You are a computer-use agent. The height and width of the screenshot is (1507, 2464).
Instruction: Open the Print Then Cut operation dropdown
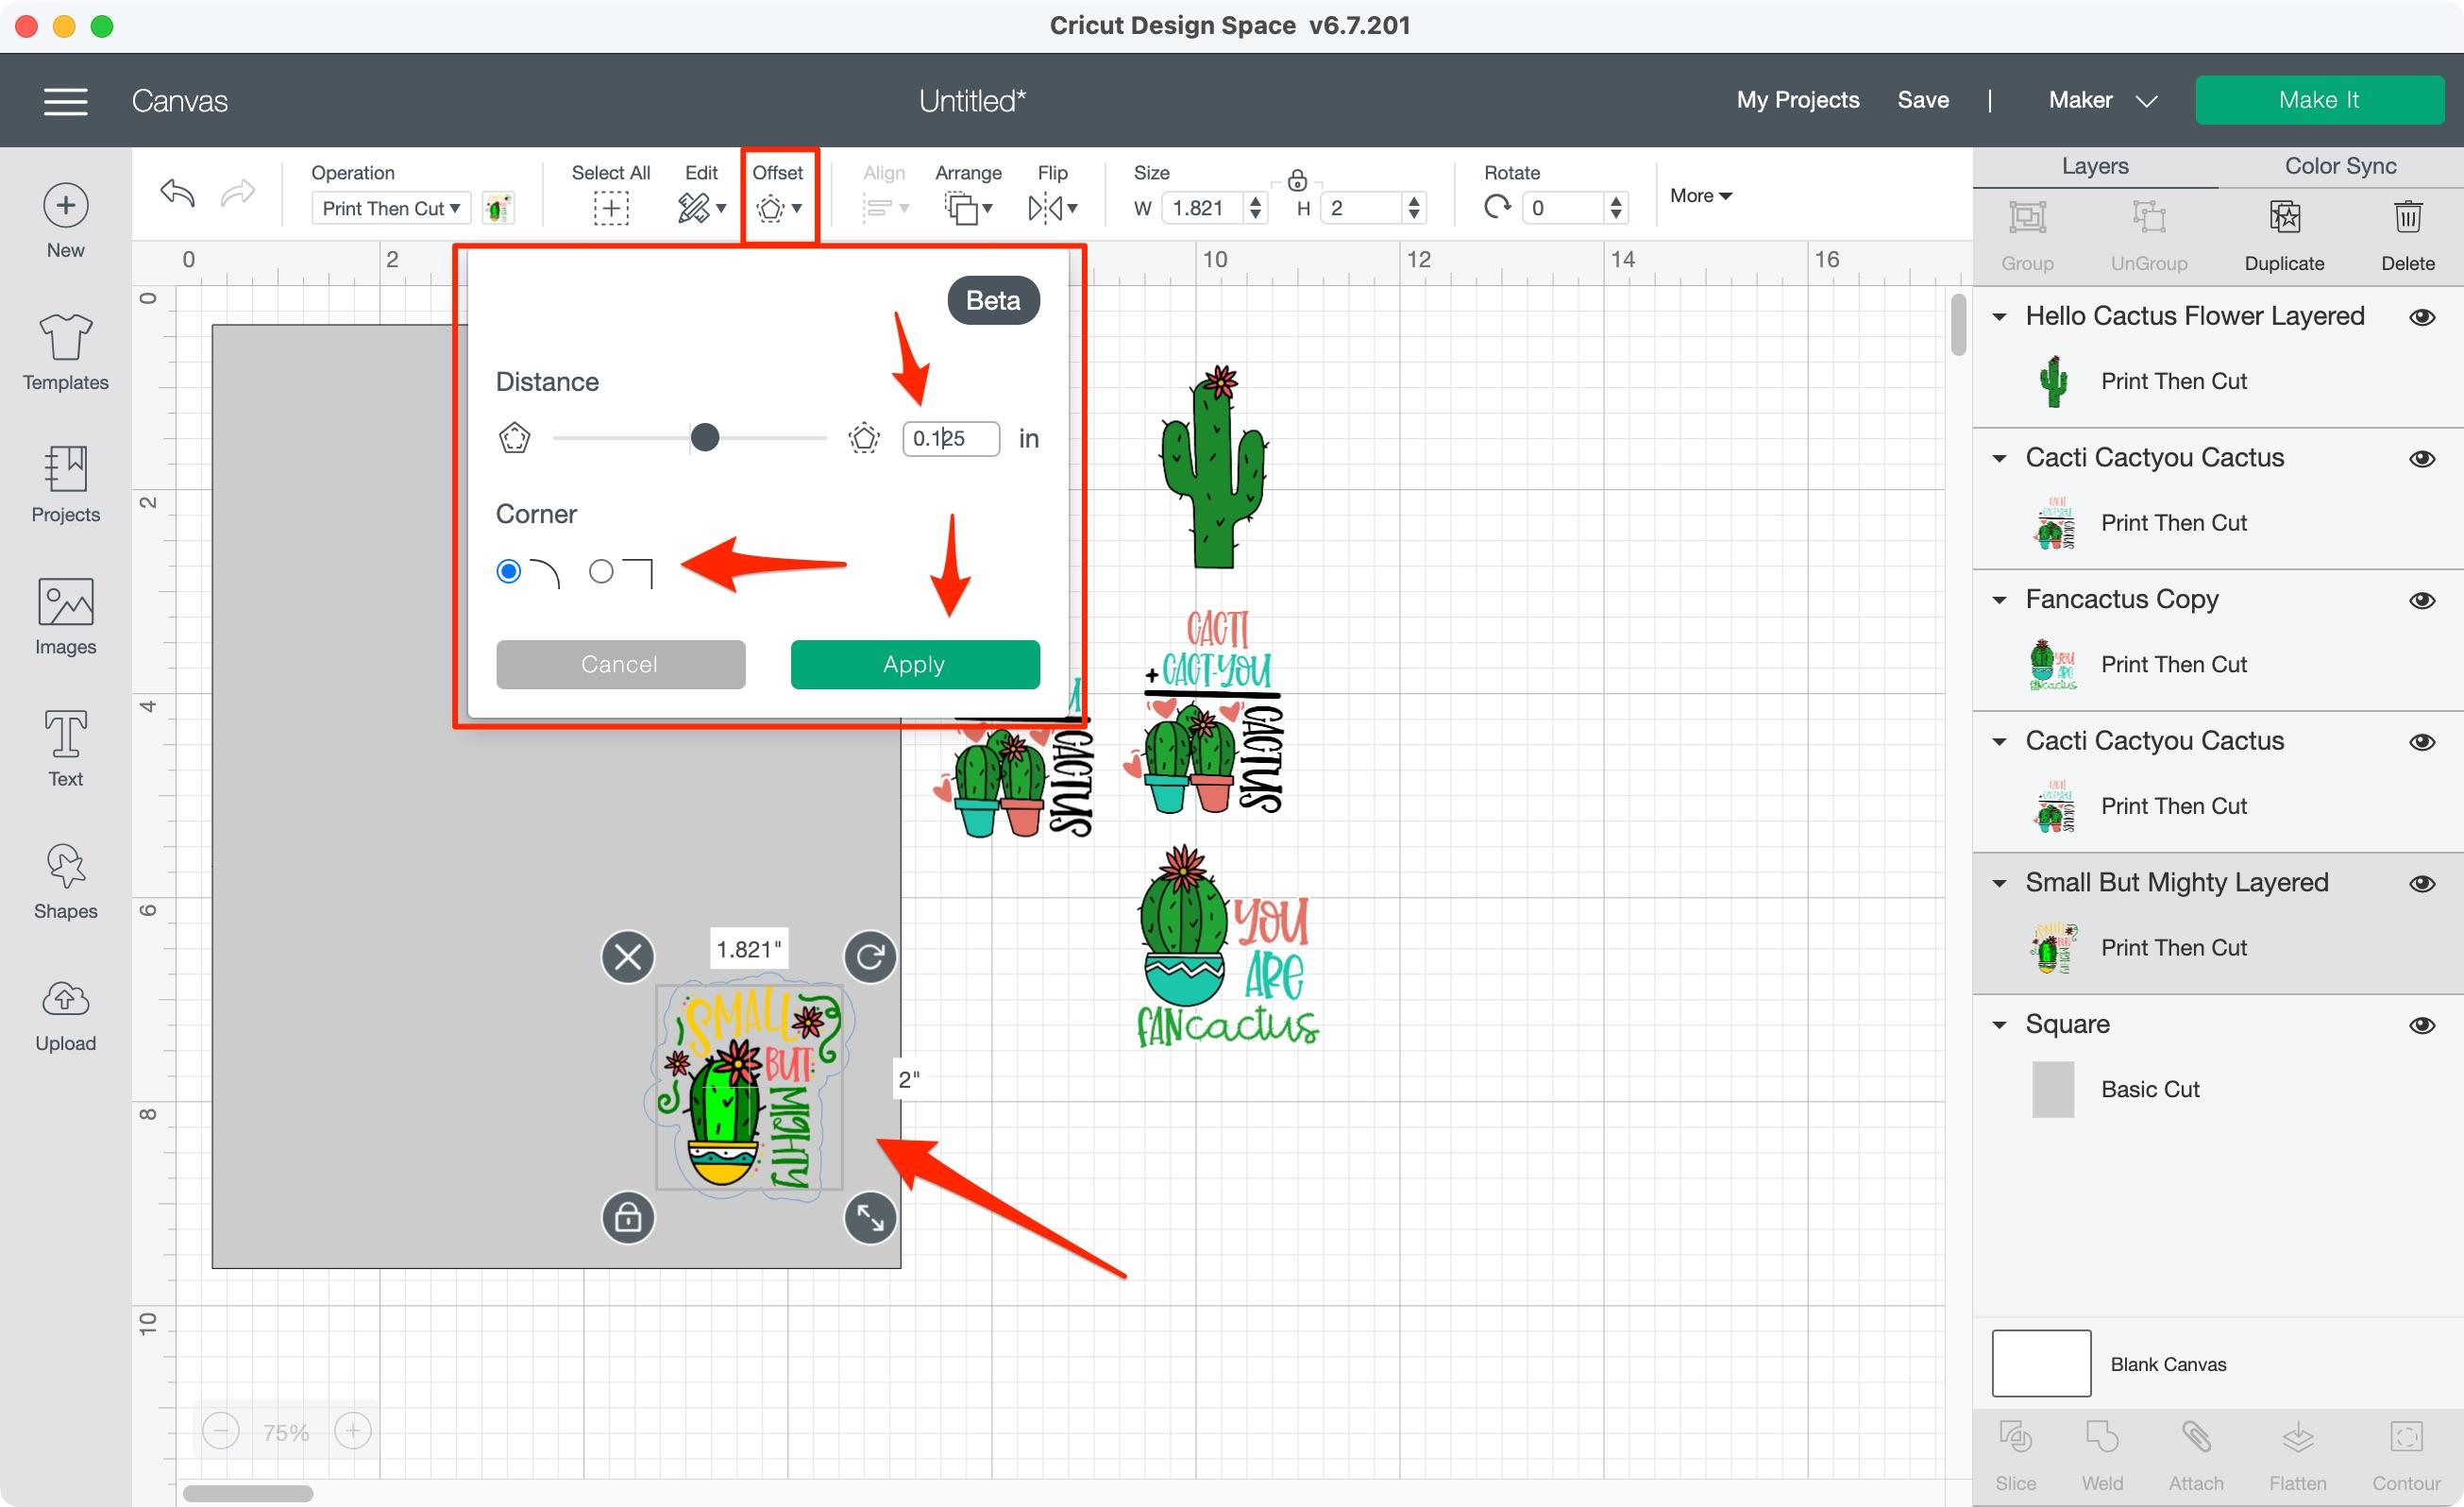click(x=390, y=208)
